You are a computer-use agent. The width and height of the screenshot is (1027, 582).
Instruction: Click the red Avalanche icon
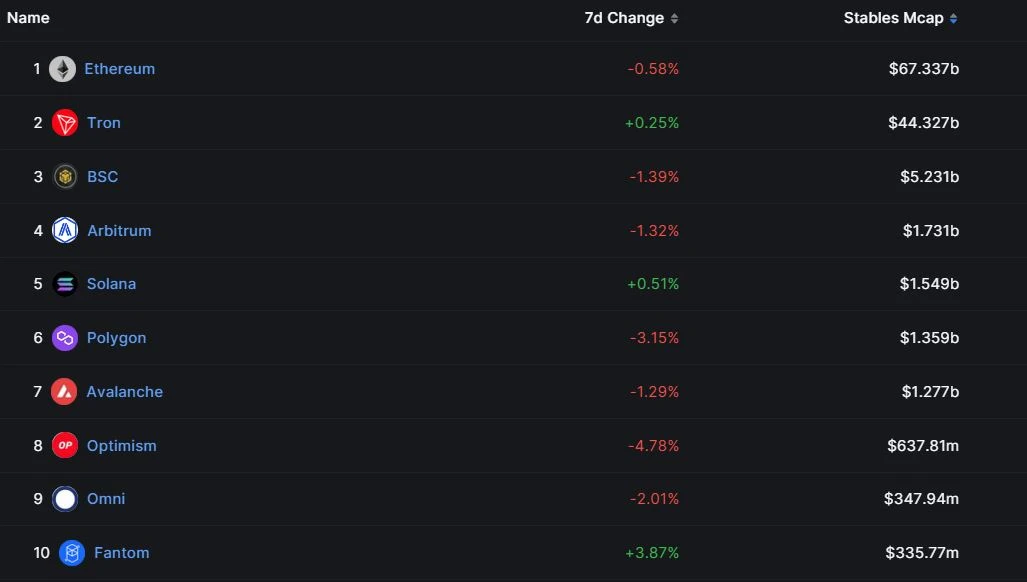[65, 392]
